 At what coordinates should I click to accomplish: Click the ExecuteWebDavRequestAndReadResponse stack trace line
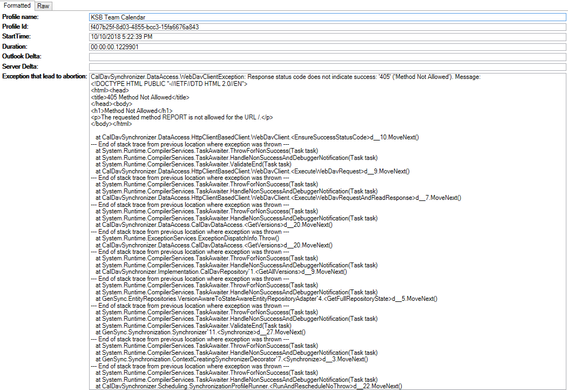point(278,198)
